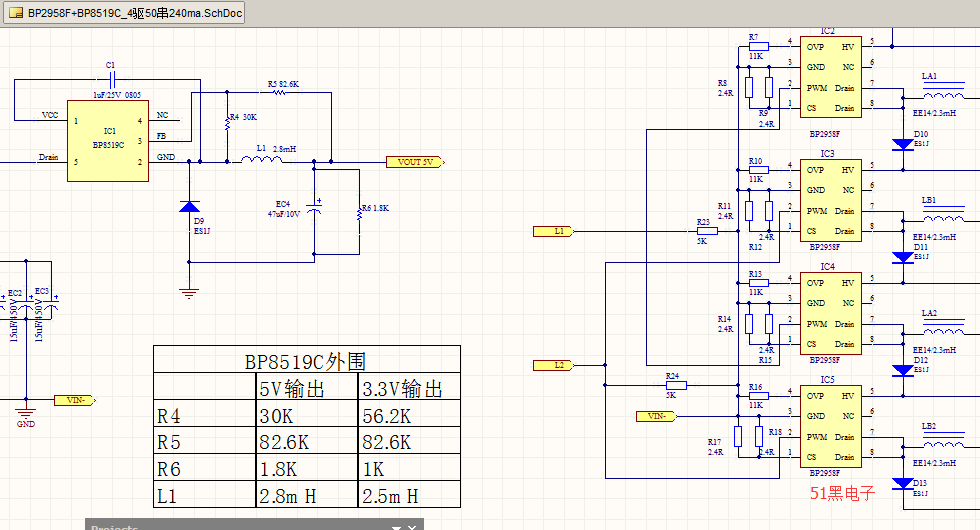Select diode D9 ES1J symbol
This screenshot has height=530, width=980.
coord(189,207)
